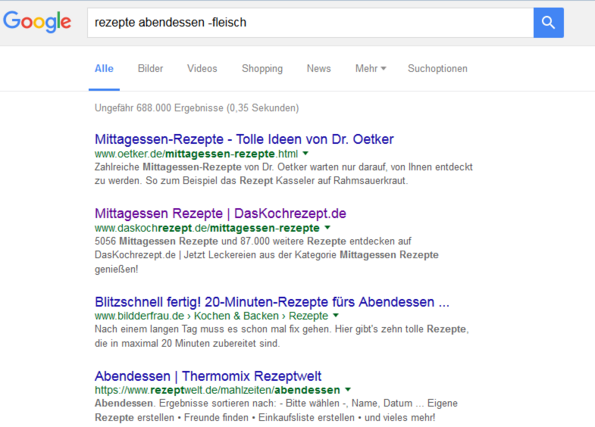Click the www.daskochrezept.de/mittagessen-rezepte URL text
The width and height of the screenshot is (595, 427).
pos(207,228)
